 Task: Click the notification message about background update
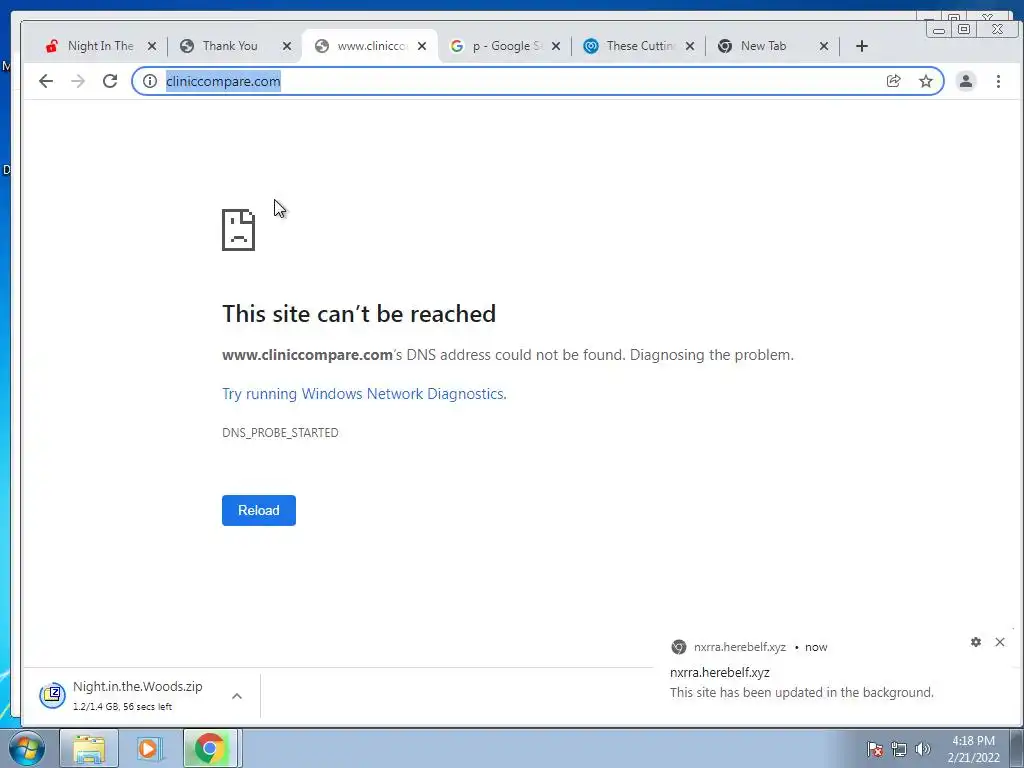tap(801, 692)
